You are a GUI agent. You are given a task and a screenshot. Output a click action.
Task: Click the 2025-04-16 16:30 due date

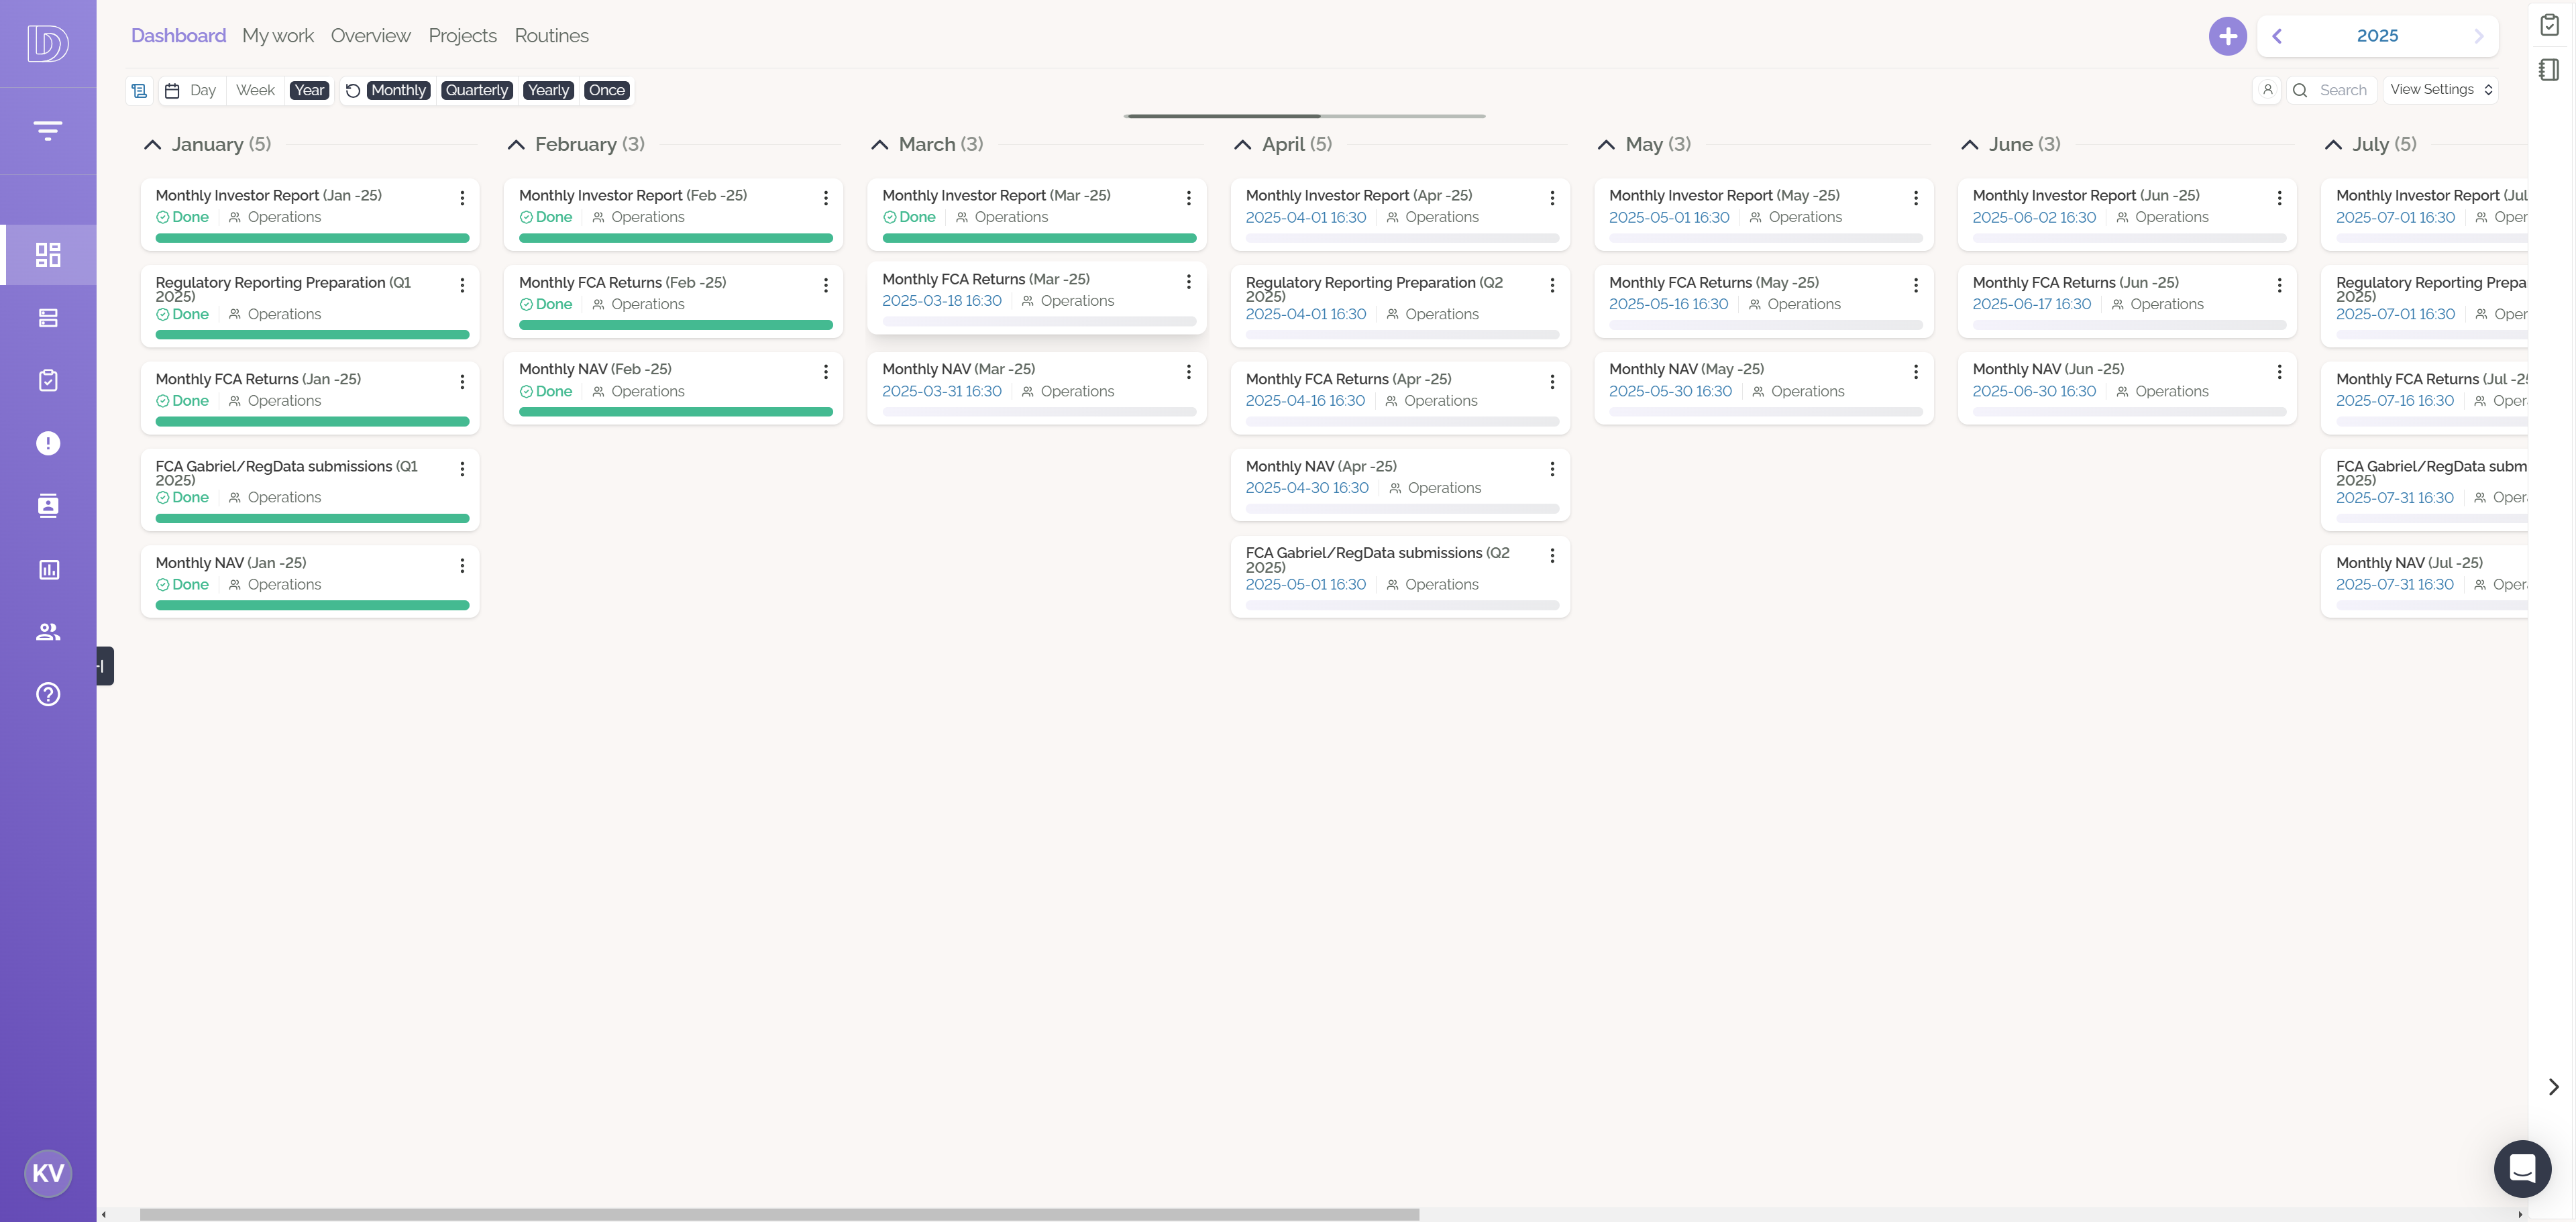click(x=1305, y=401)
